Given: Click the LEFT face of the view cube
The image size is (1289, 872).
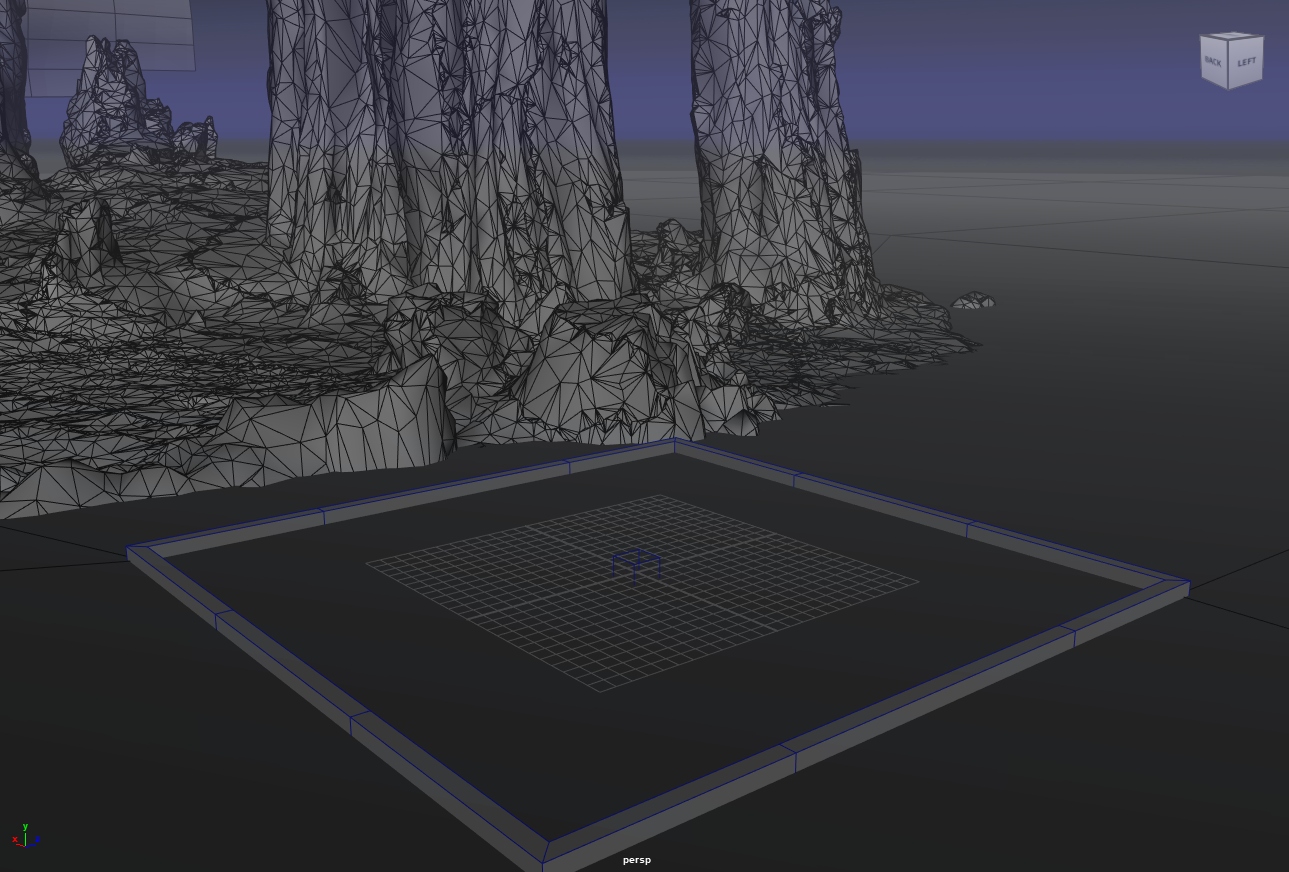Looking at the screenshot, I should coord(1246,62).
